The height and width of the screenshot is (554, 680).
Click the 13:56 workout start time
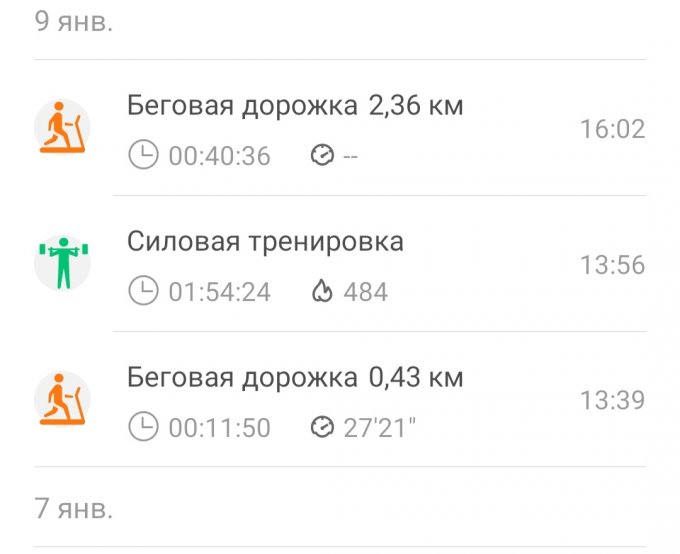(612, 265)
